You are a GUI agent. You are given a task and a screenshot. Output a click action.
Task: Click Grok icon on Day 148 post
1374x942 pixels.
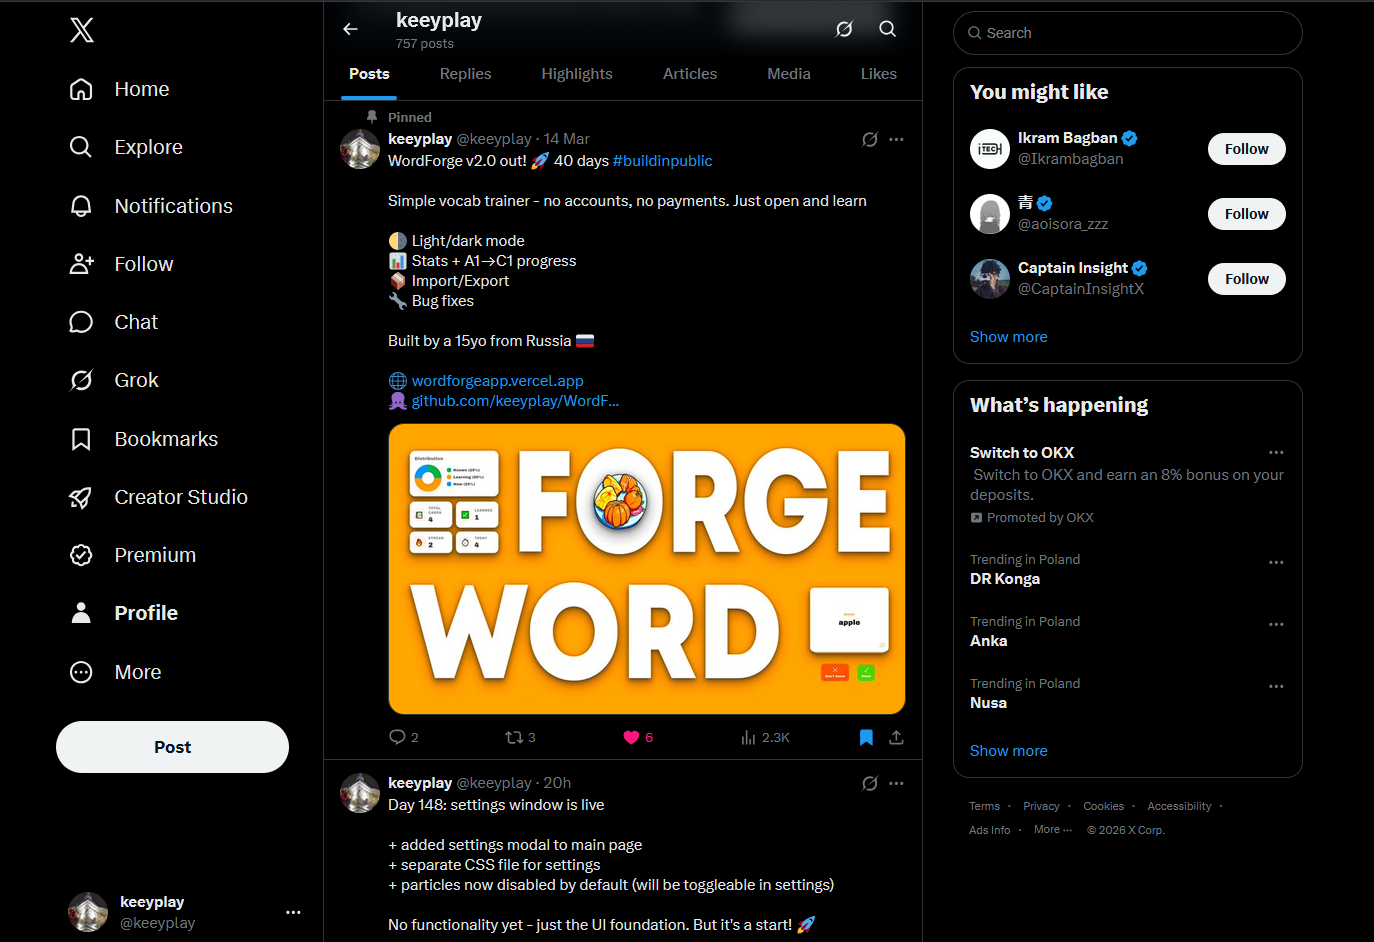(870, 783)
